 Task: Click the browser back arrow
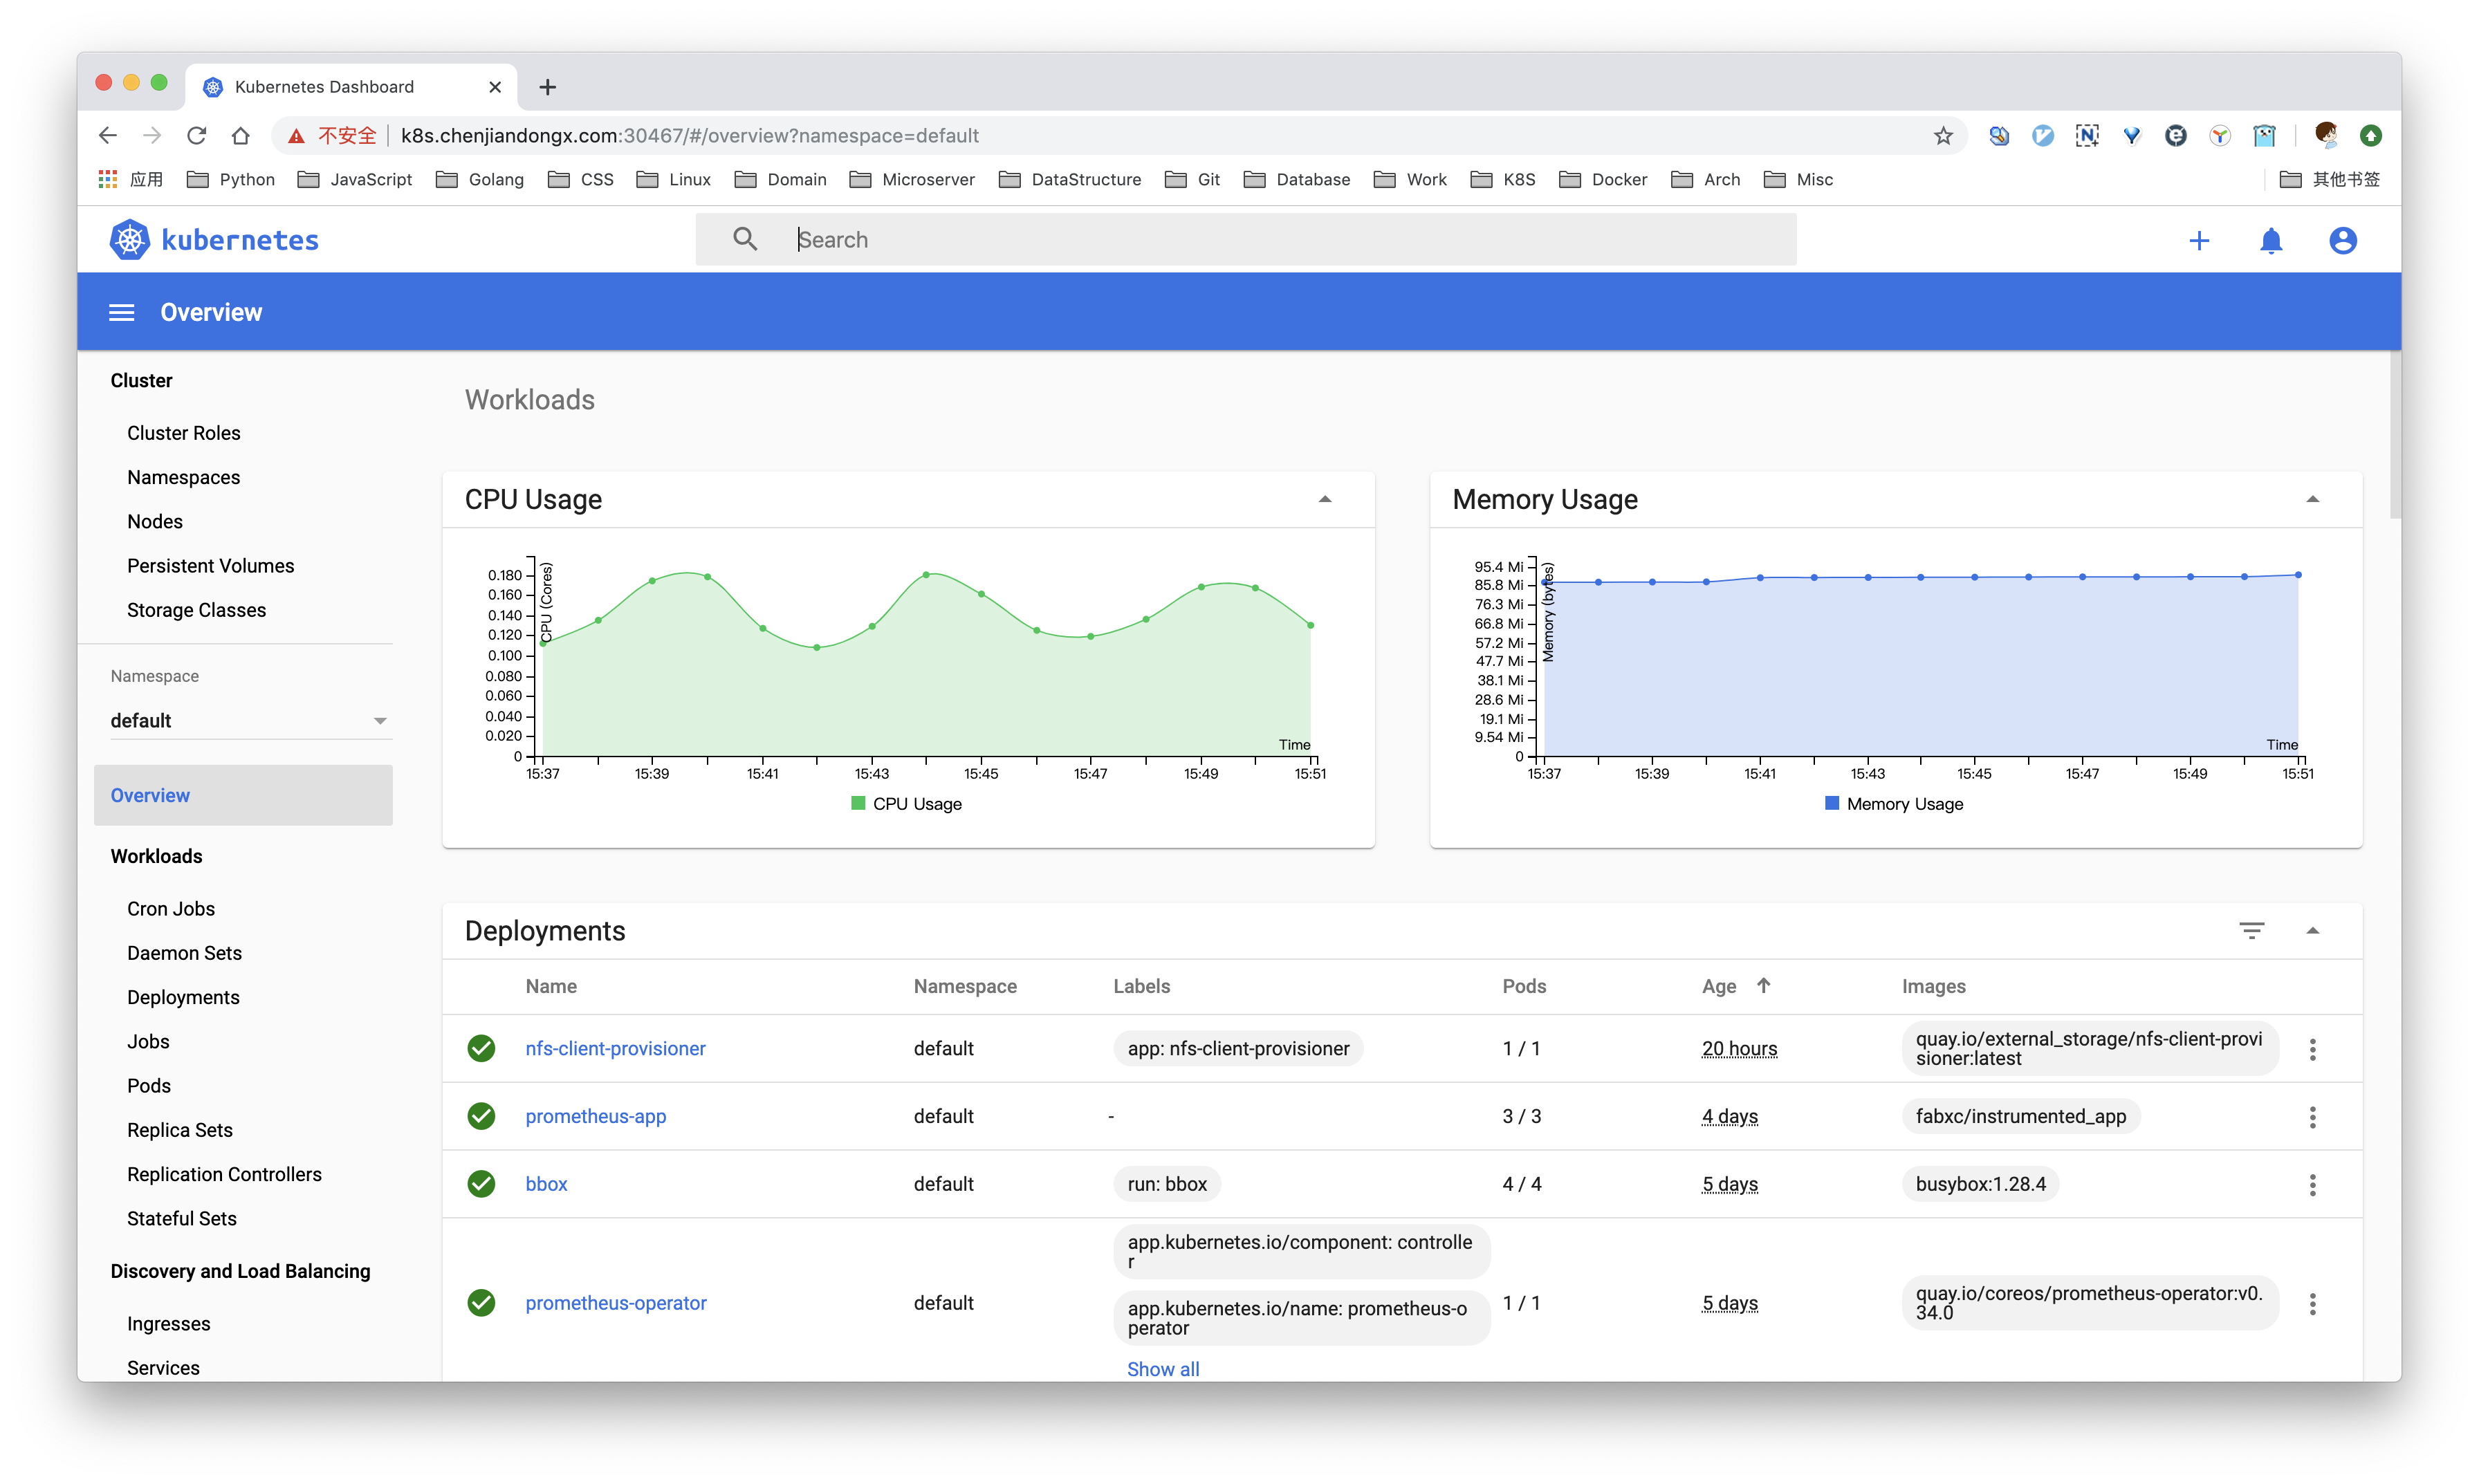coord(108,136)
